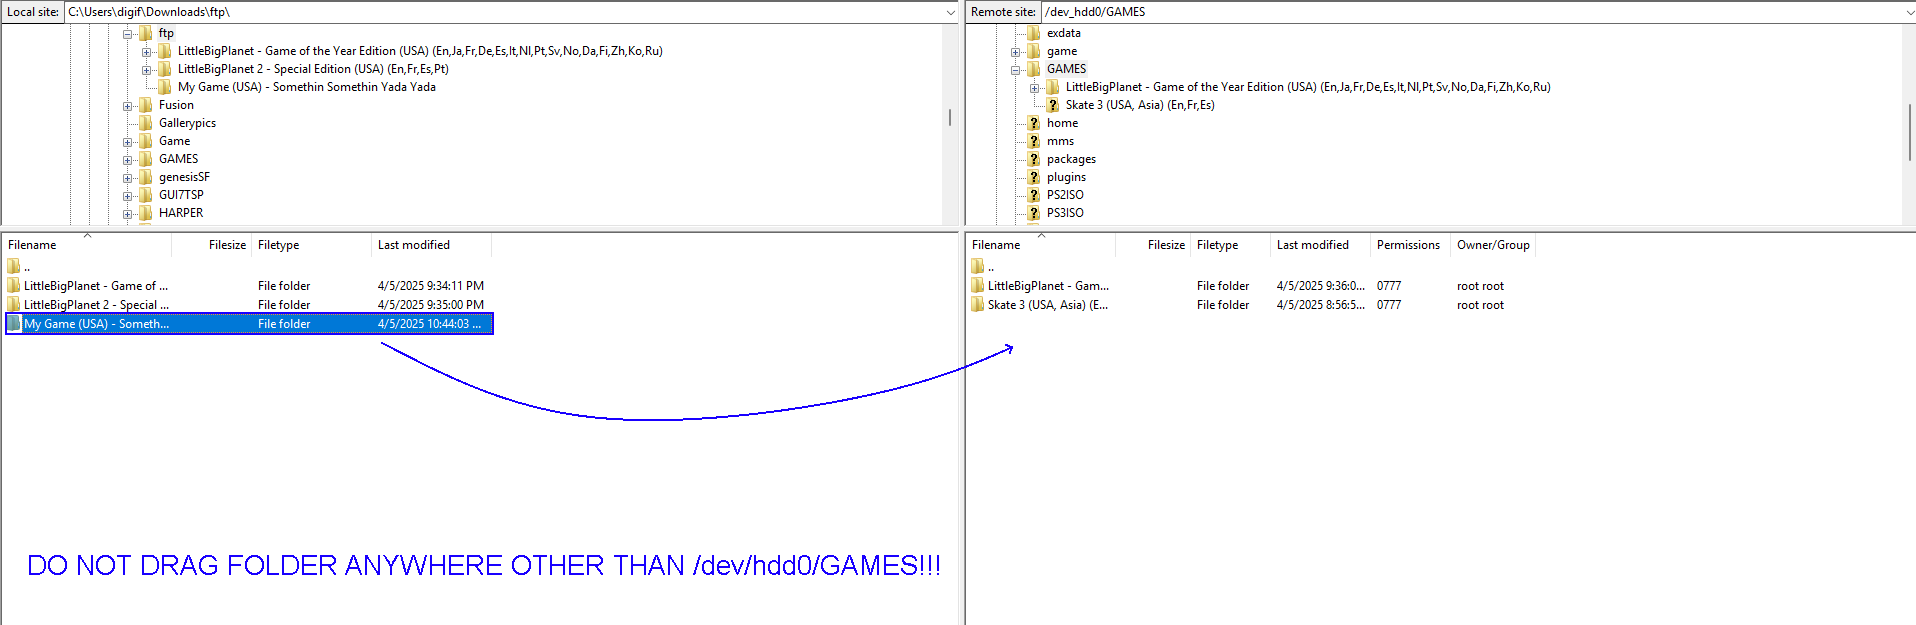
Task: Expand the HARPER folder node
Action: pyautogui.click(x=128, y=214)
